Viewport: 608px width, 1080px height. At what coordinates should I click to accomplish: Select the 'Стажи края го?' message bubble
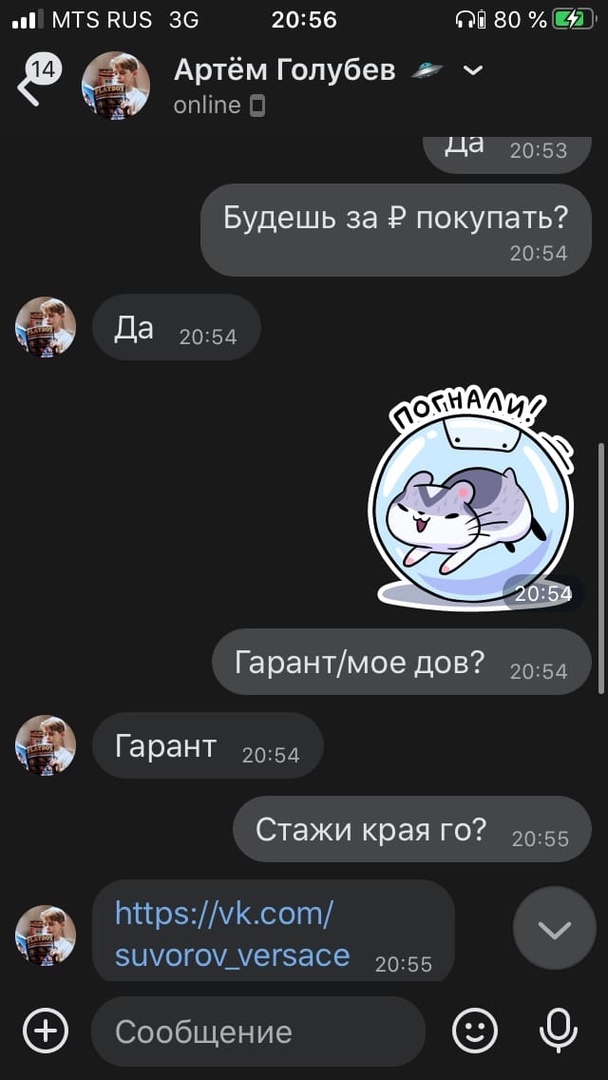[x=412, y=829]
